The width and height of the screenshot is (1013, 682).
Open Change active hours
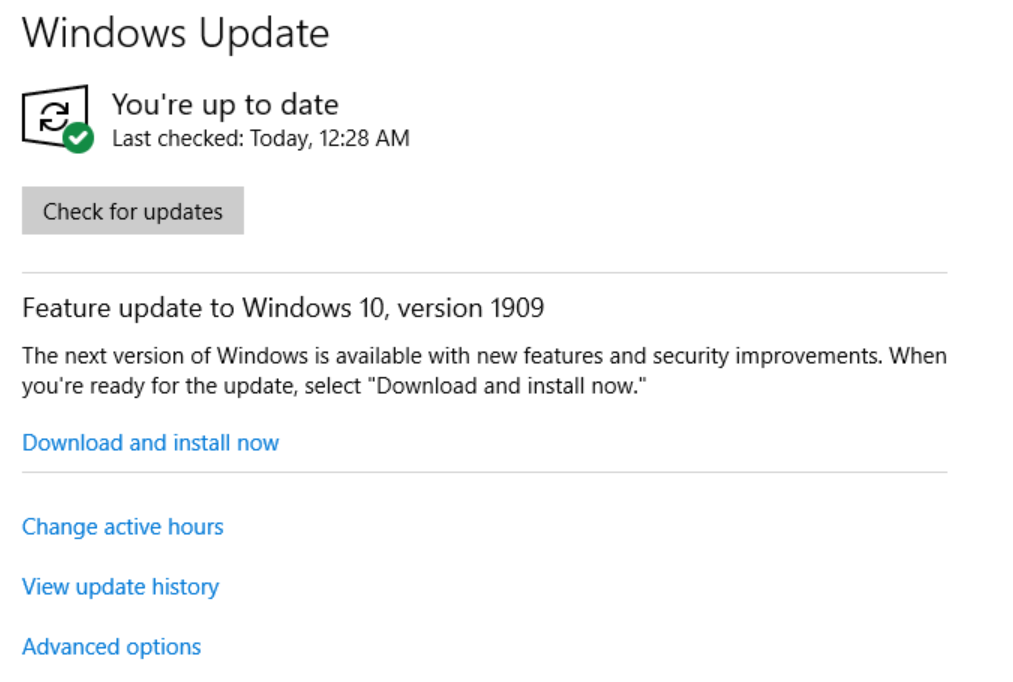122,527
